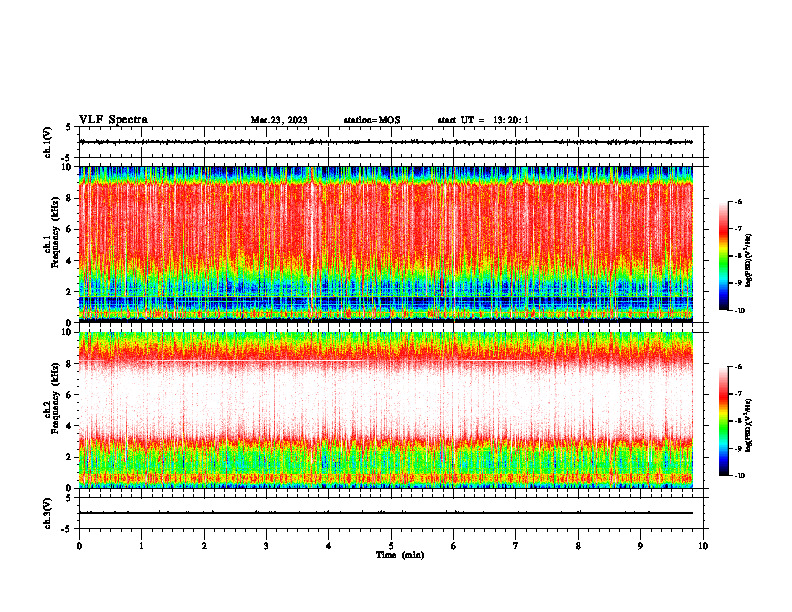
Task: Click the ch.1 frequency axis "4" tick label
Action: [x=70, y=261]
